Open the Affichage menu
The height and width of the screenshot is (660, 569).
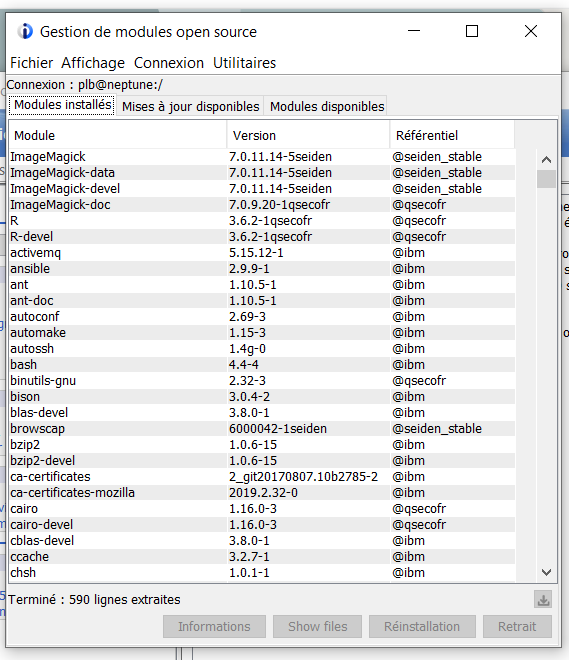pyautogui.click(x=93, y=63)
